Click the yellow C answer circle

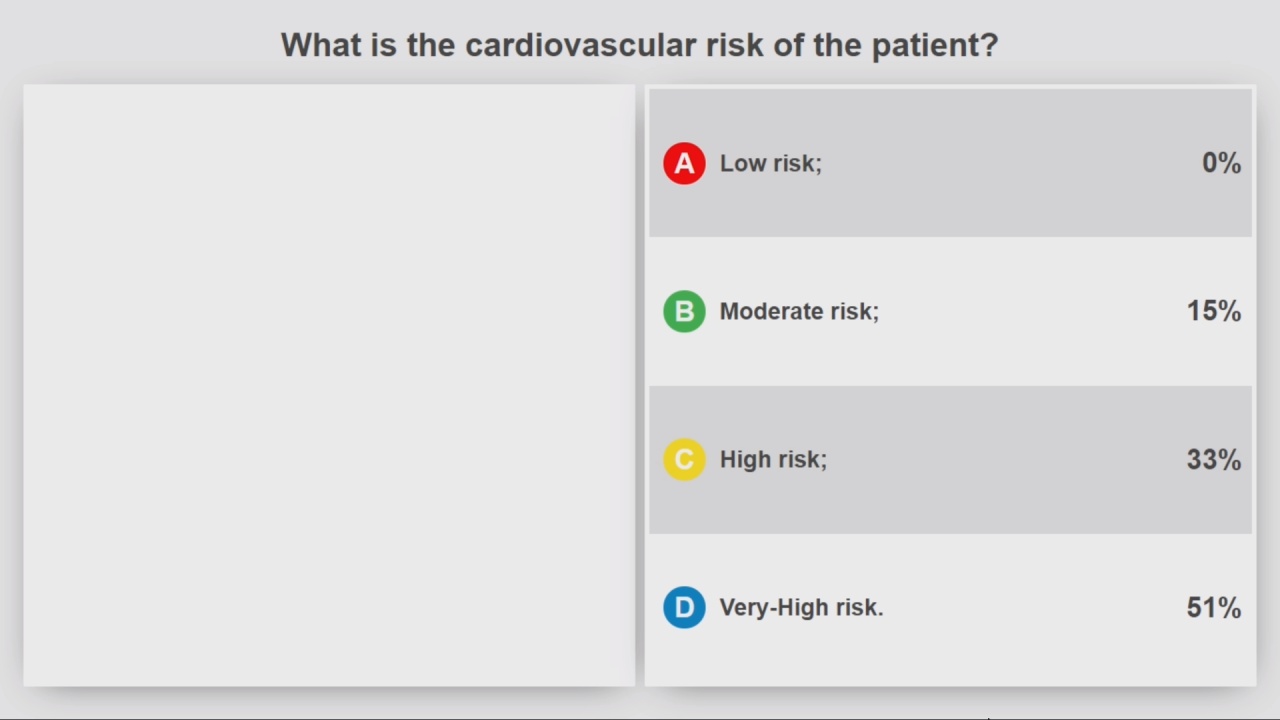684,459
